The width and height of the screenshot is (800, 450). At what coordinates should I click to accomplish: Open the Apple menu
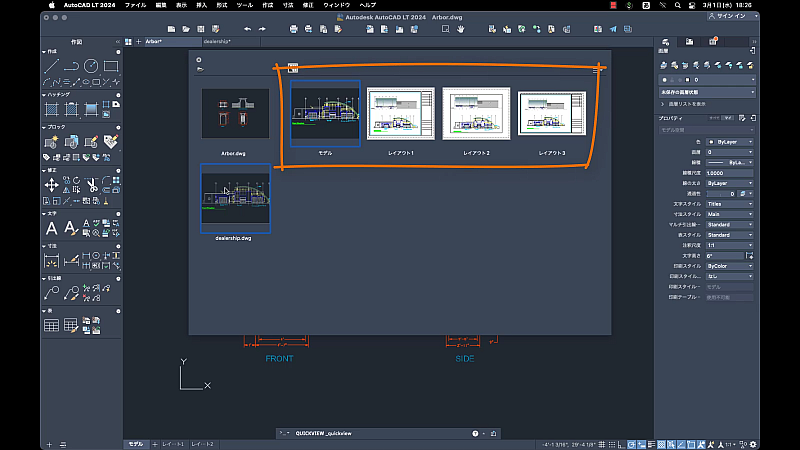[52, 5]
